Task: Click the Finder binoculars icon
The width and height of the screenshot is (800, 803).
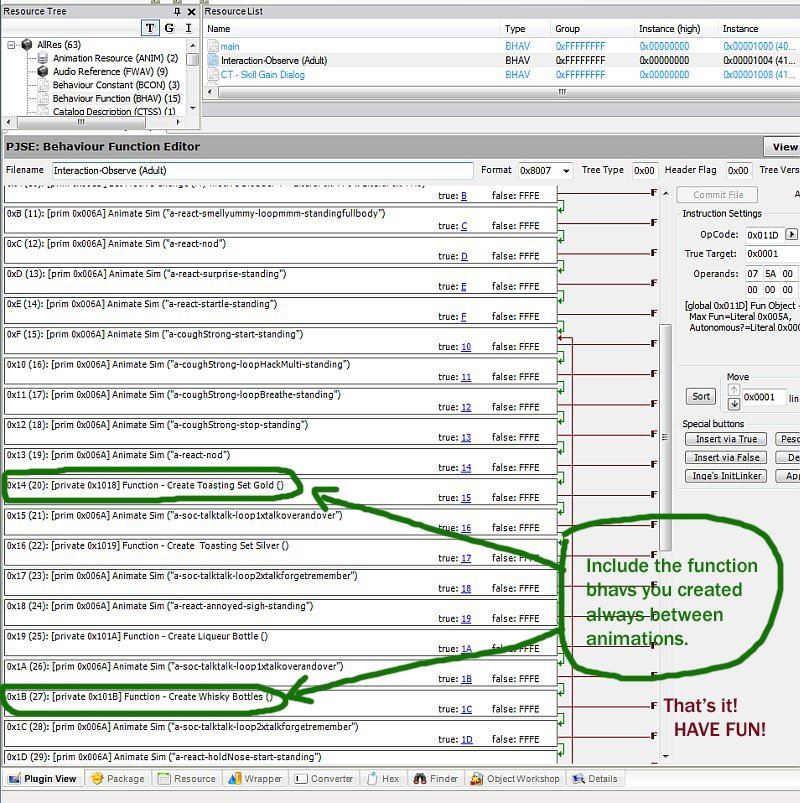Action: pyautogui.click(x=420, y=778)
